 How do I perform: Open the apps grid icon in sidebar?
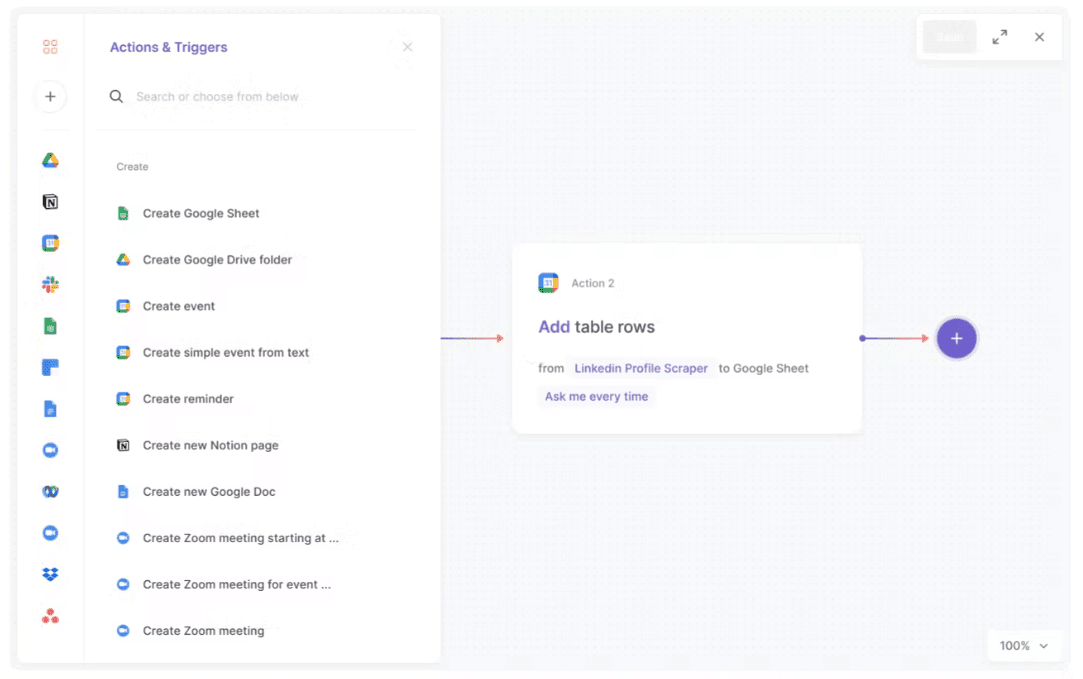50,47
